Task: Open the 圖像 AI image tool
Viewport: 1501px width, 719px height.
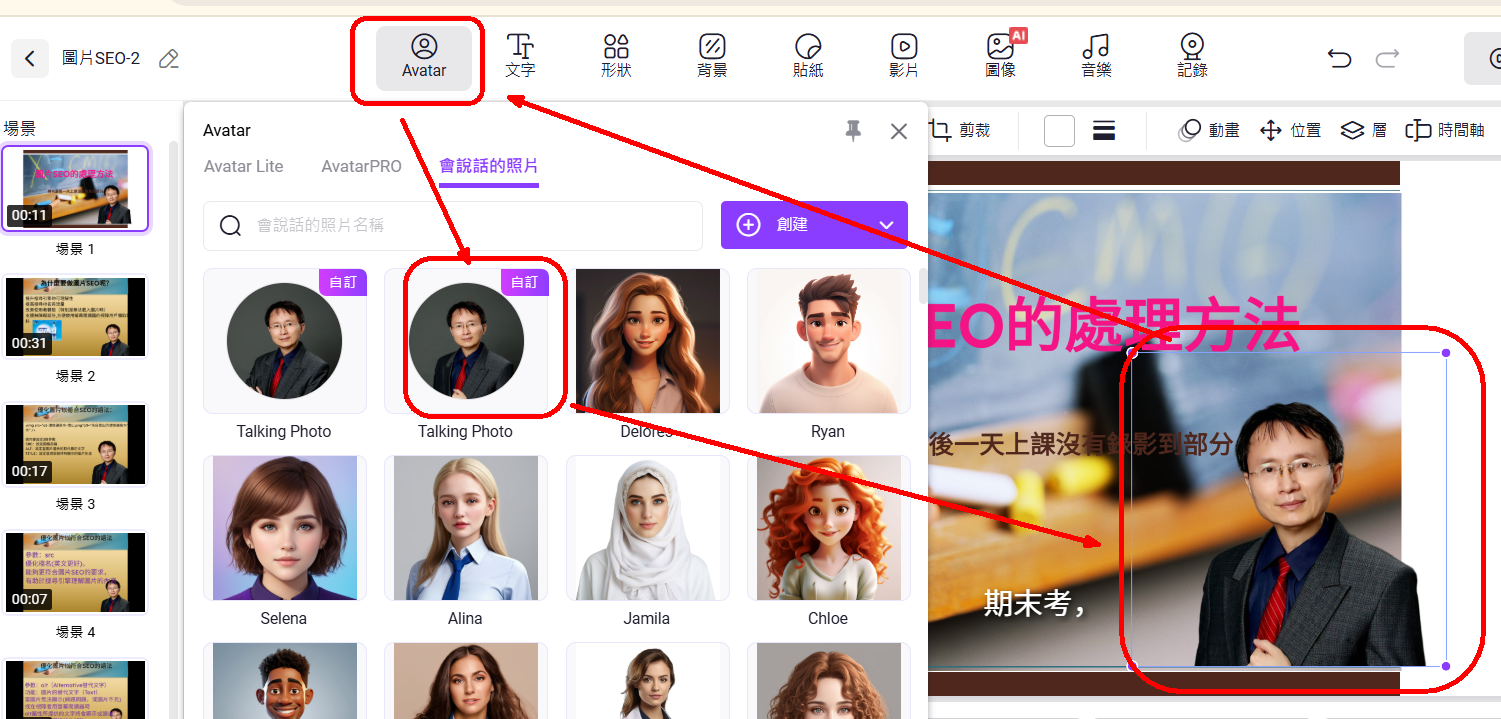Action: click(x=1001, y=56)
